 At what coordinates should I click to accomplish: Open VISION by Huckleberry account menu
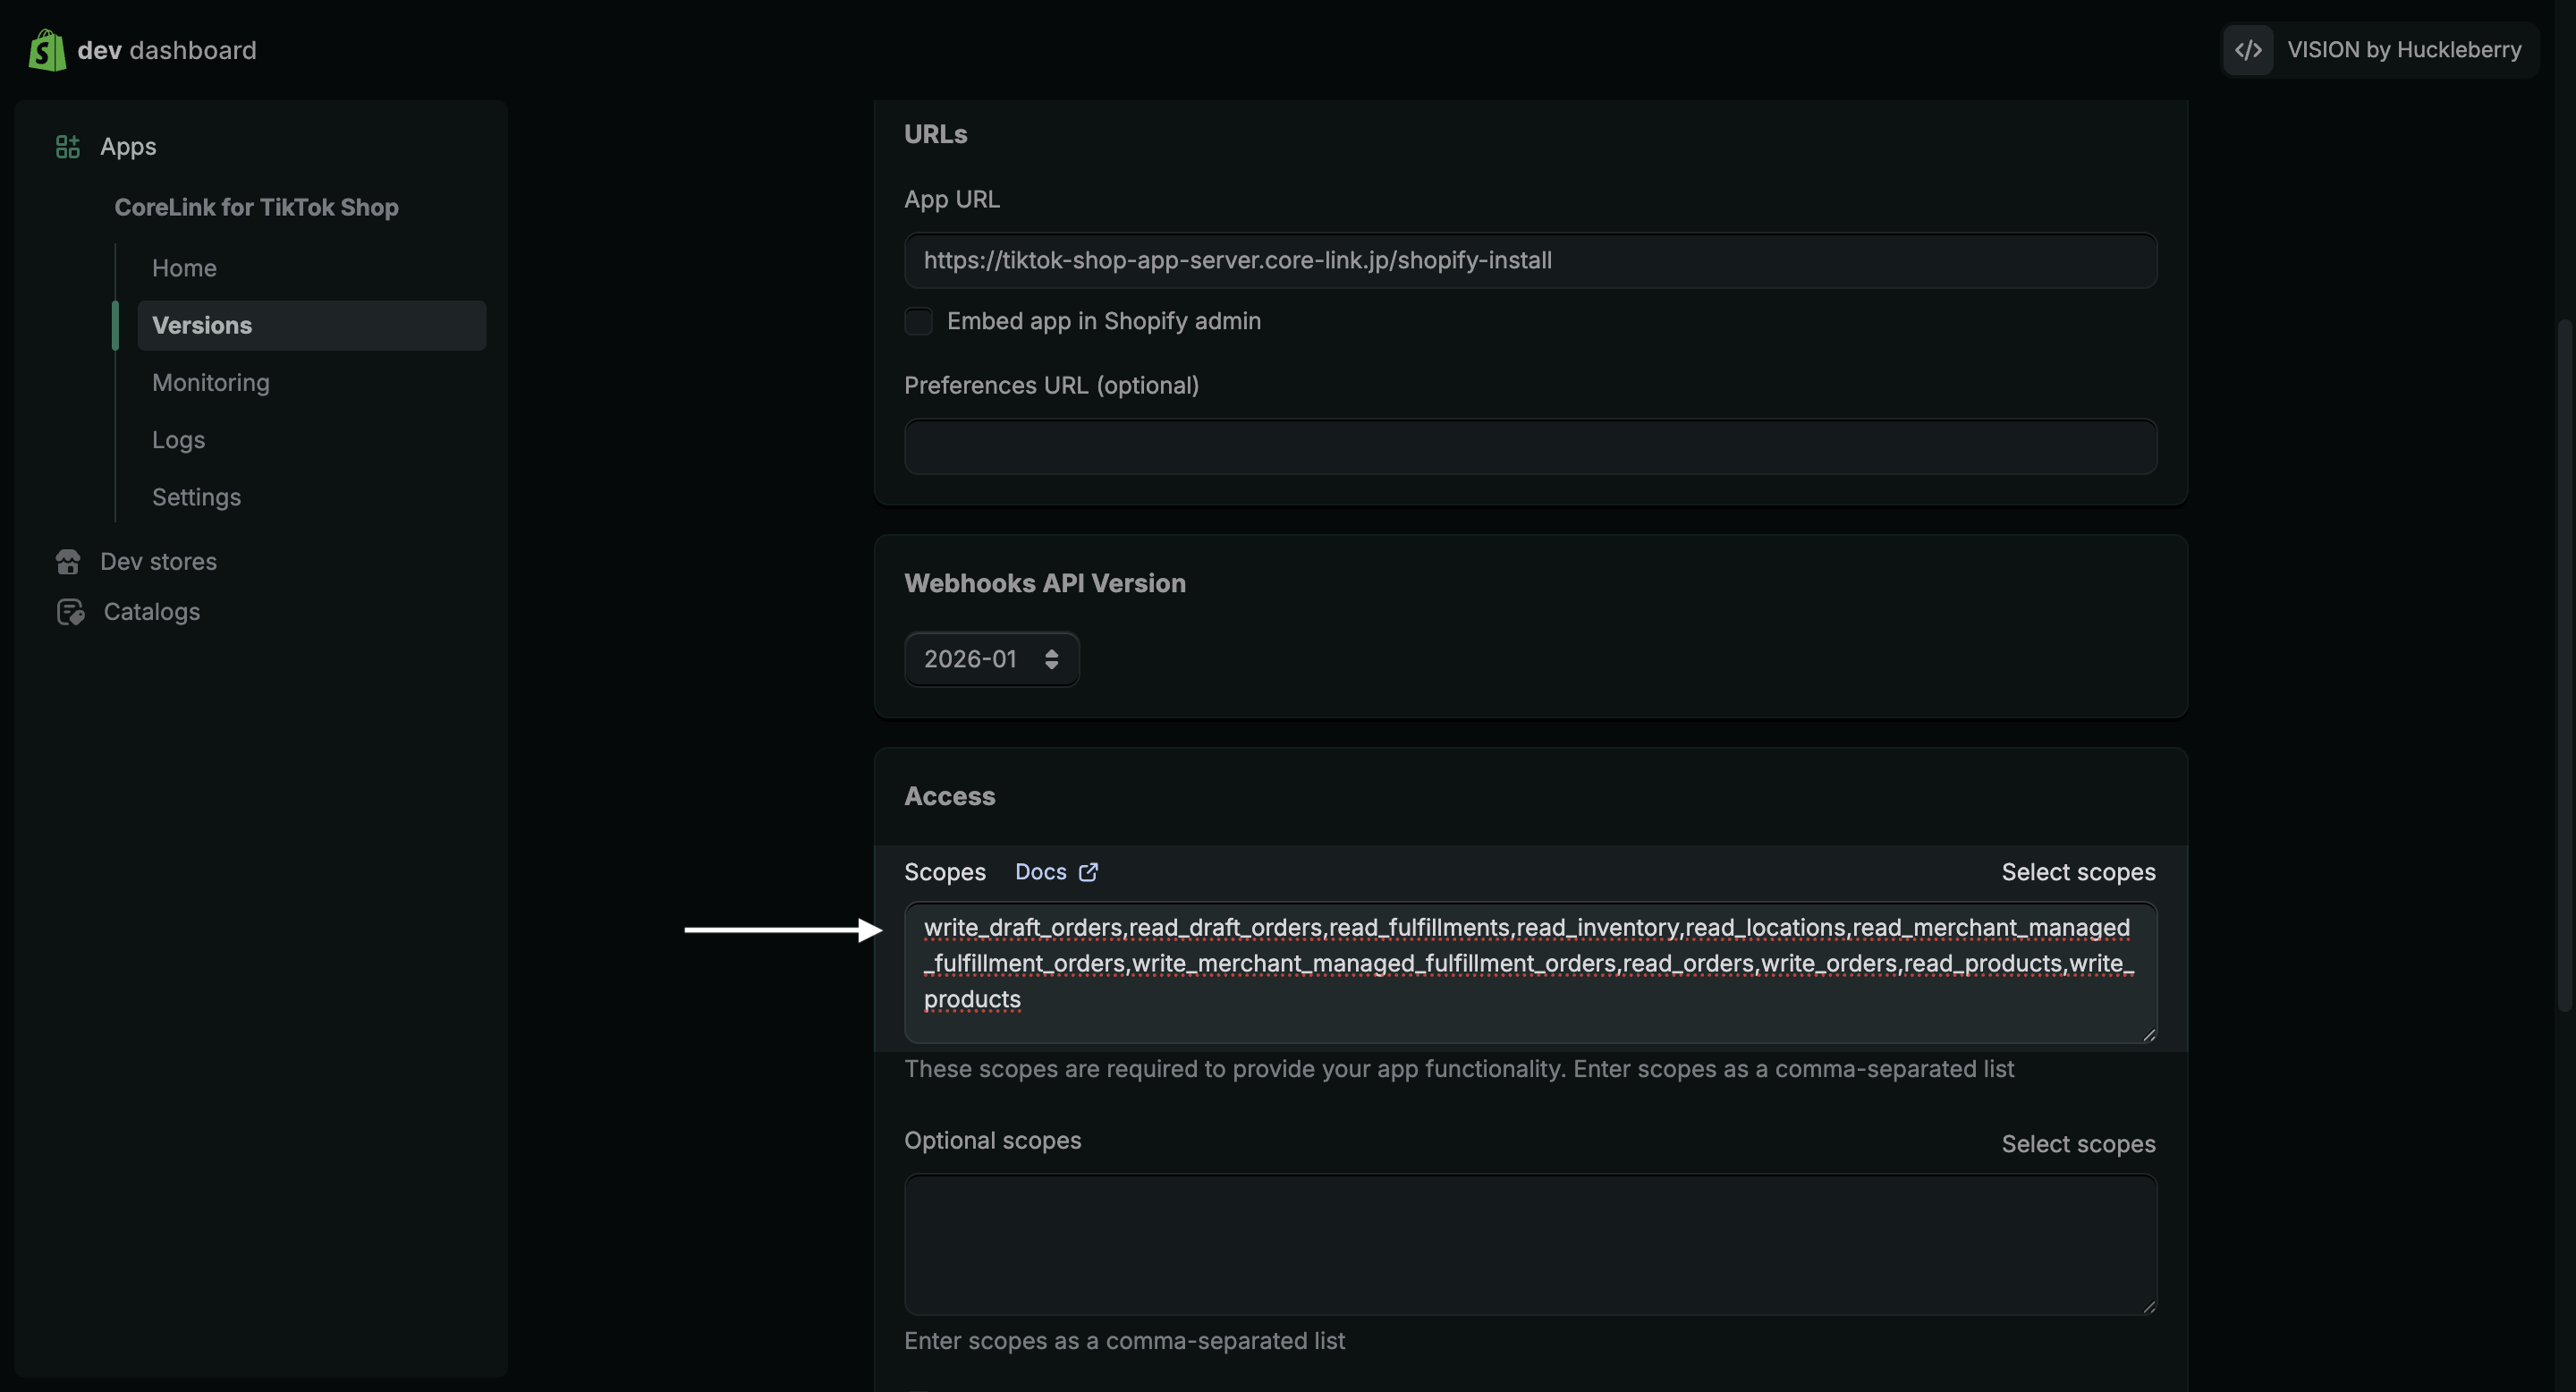pyautogui.click(x=2403, y=50)
